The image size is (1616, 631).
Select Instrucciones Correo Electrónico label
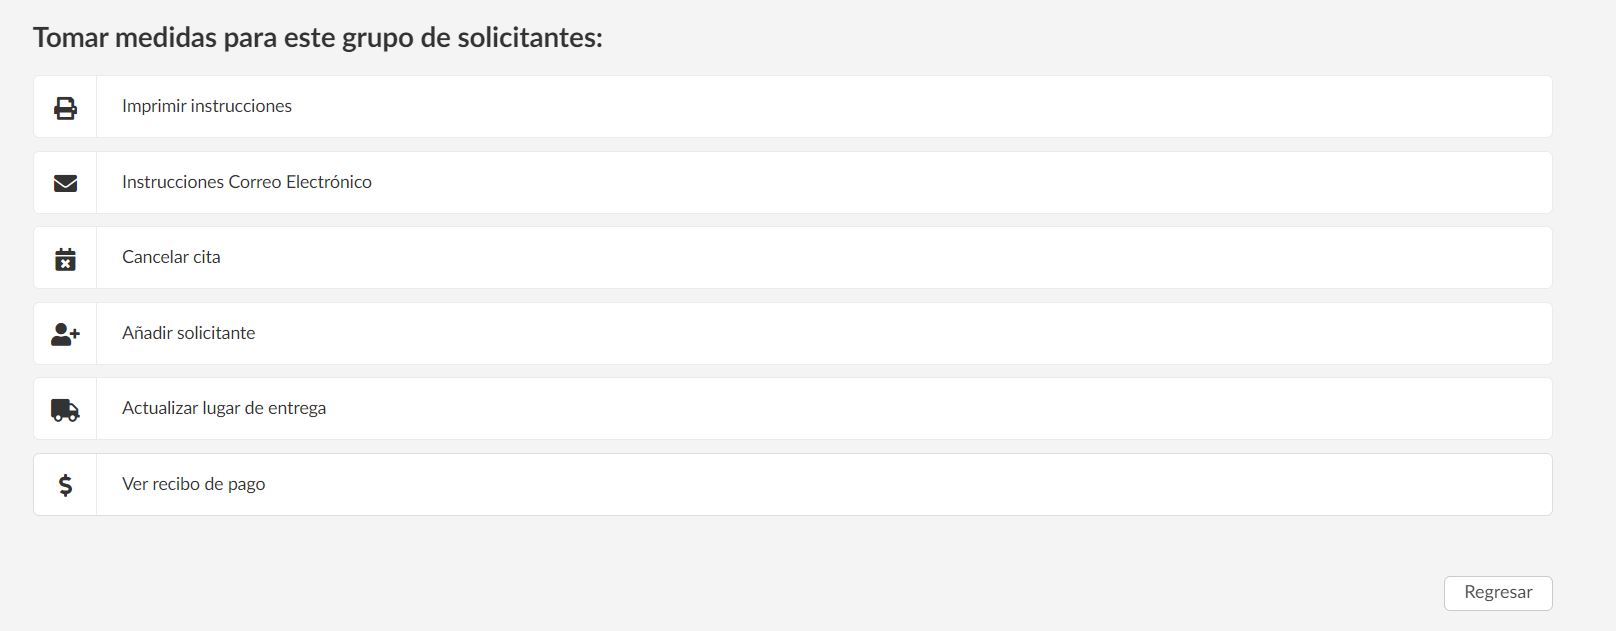click(247, 182)
